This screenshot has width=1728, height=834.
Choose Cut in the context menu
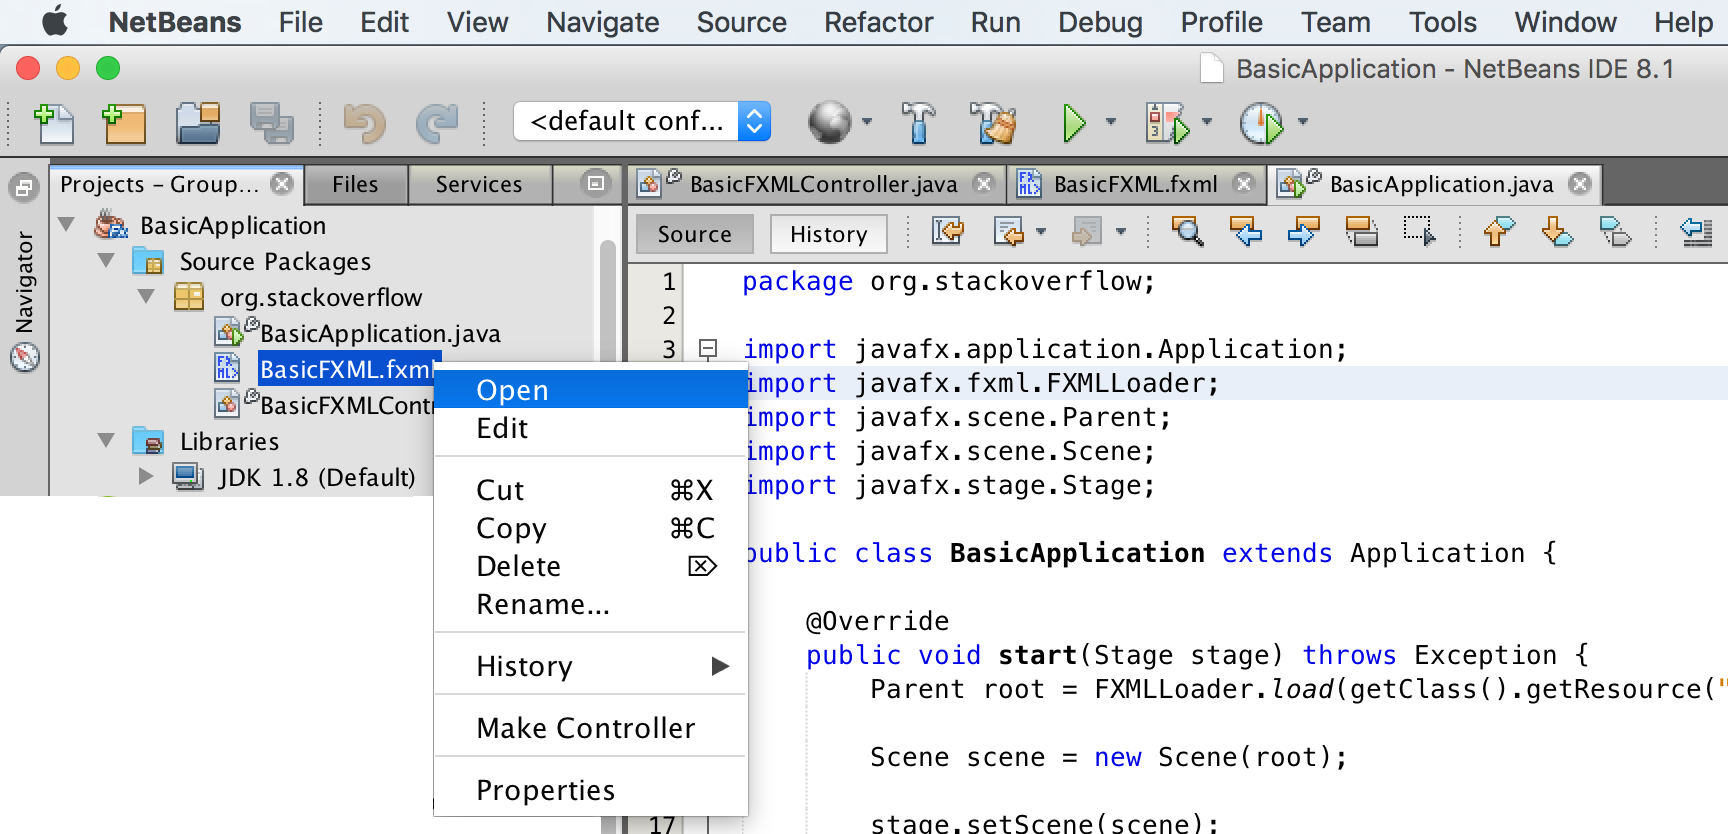591,490
